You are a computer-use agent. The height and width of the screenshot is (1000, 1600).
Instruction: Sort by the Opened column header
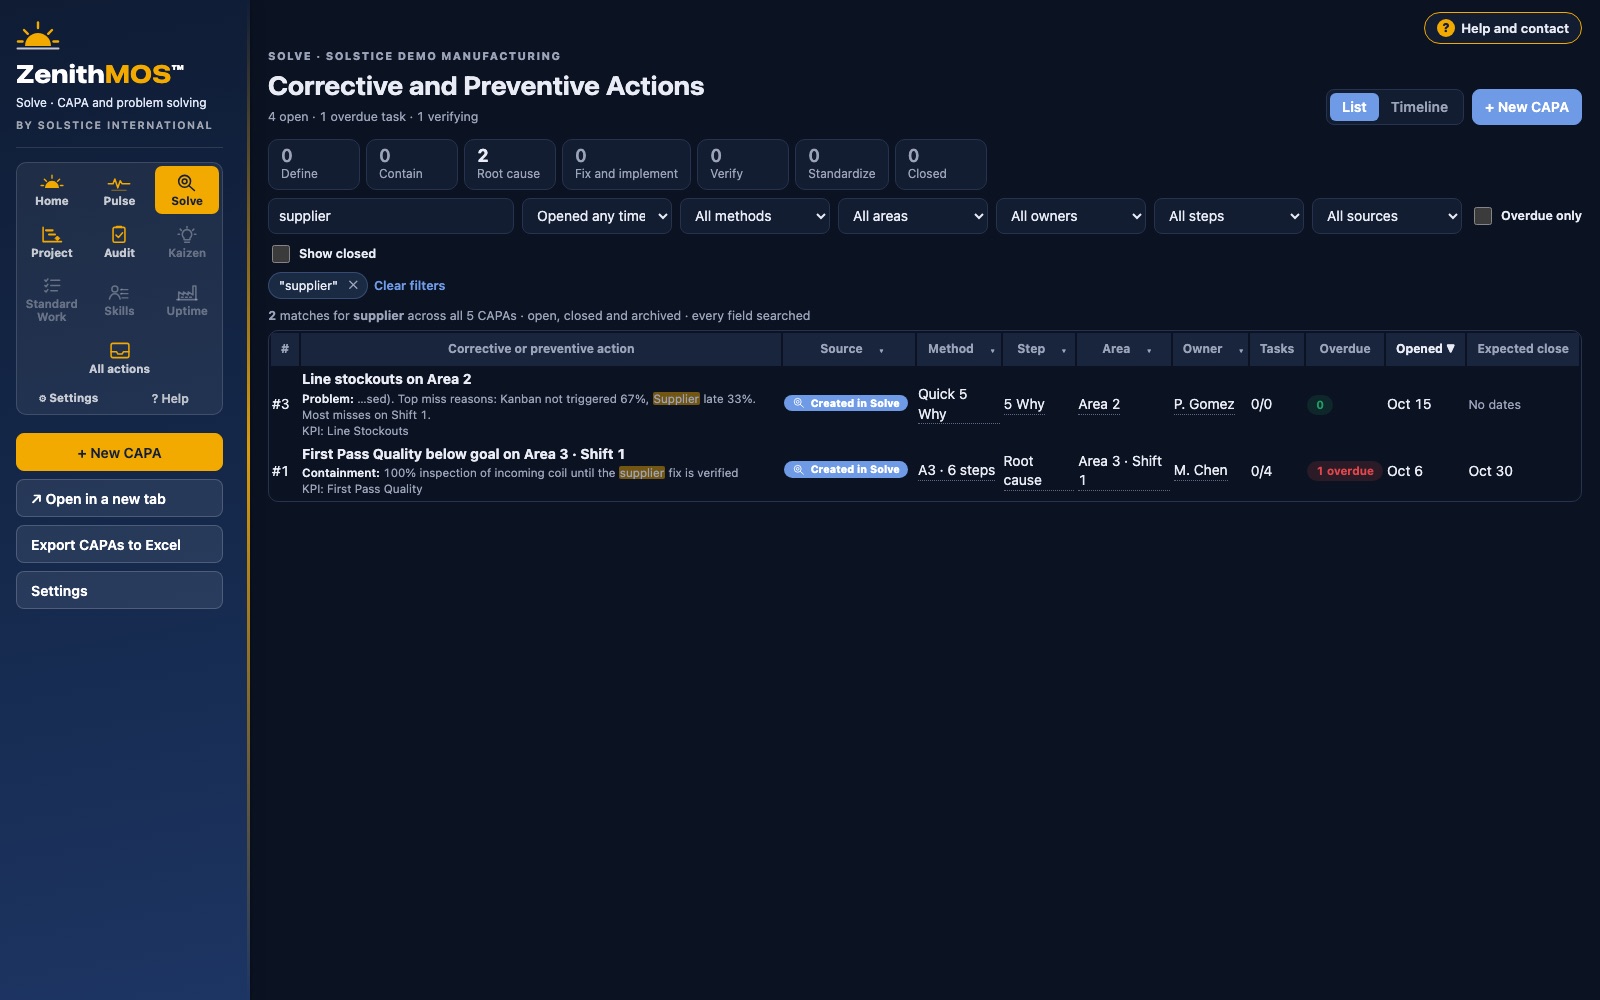coord(1425,349)
